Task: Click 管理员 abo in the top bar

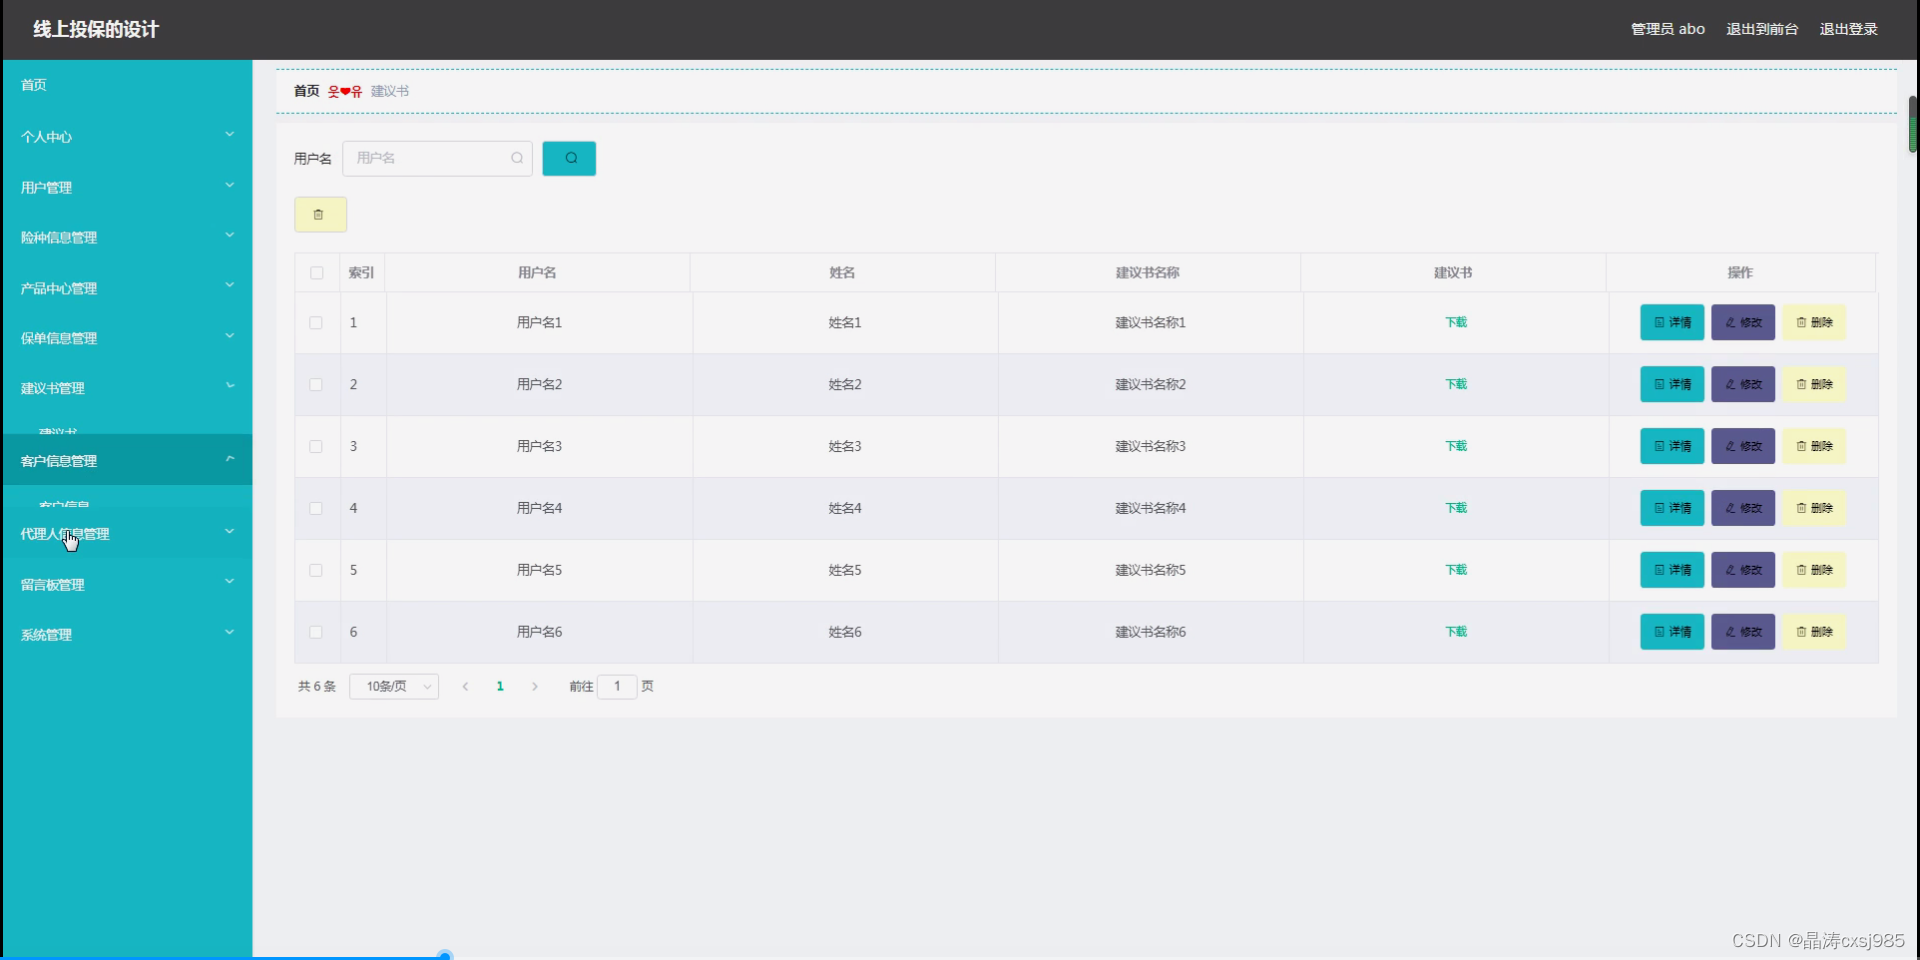Action: point(1668,29)
